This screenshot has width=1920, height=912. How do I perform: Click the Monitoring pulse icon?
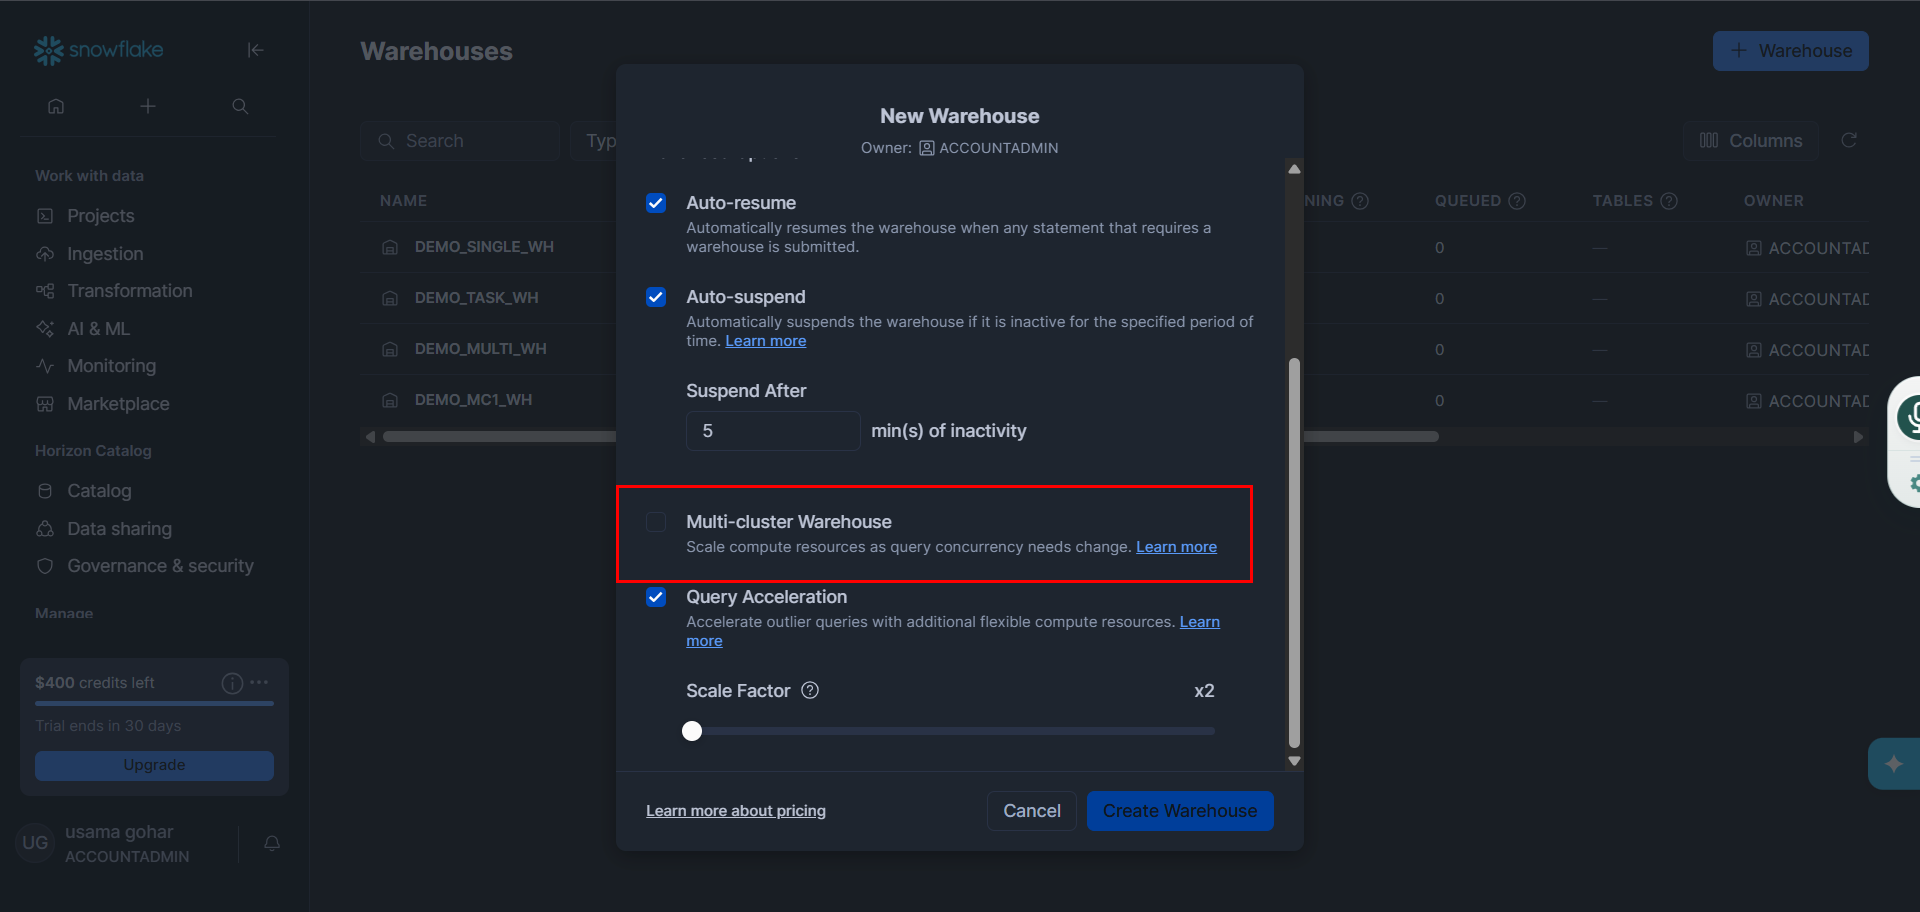pos(45,366)
